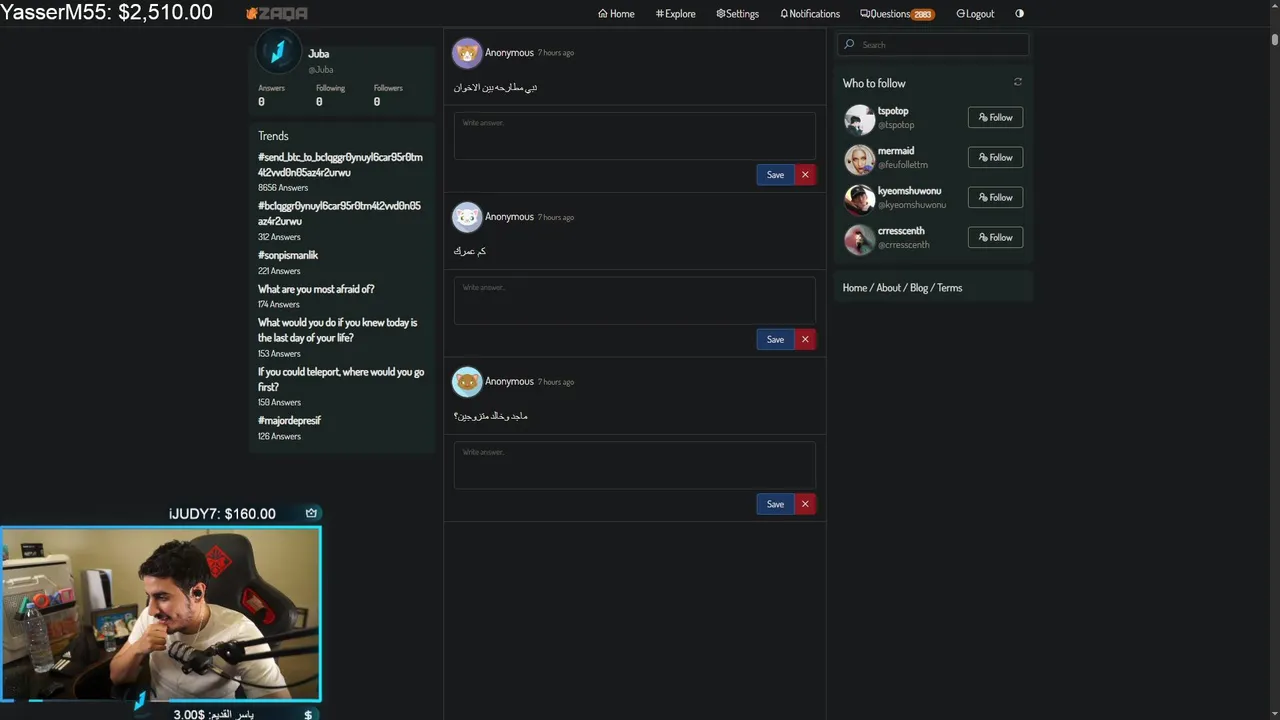Viewport: 1280px width, 720px height.
Task: Open the #sonpismanlik trend
Action: coord(288,255)
